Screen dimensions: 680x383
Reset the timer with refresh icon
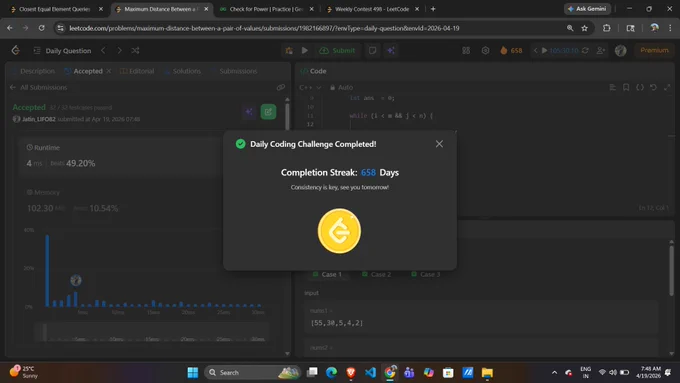pos(585,51)
